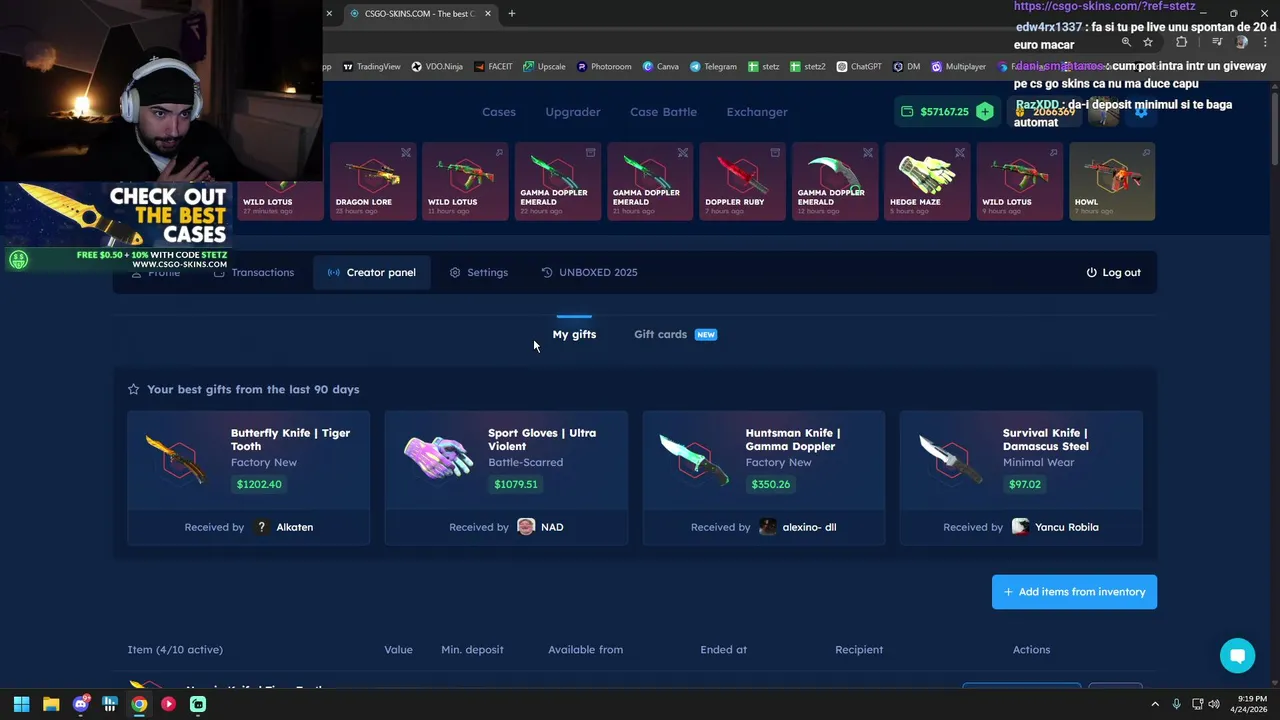The image size is (1280, 720).
Task: Open the Dragon Lore recent drop card
Action: [x=373, y=181]
